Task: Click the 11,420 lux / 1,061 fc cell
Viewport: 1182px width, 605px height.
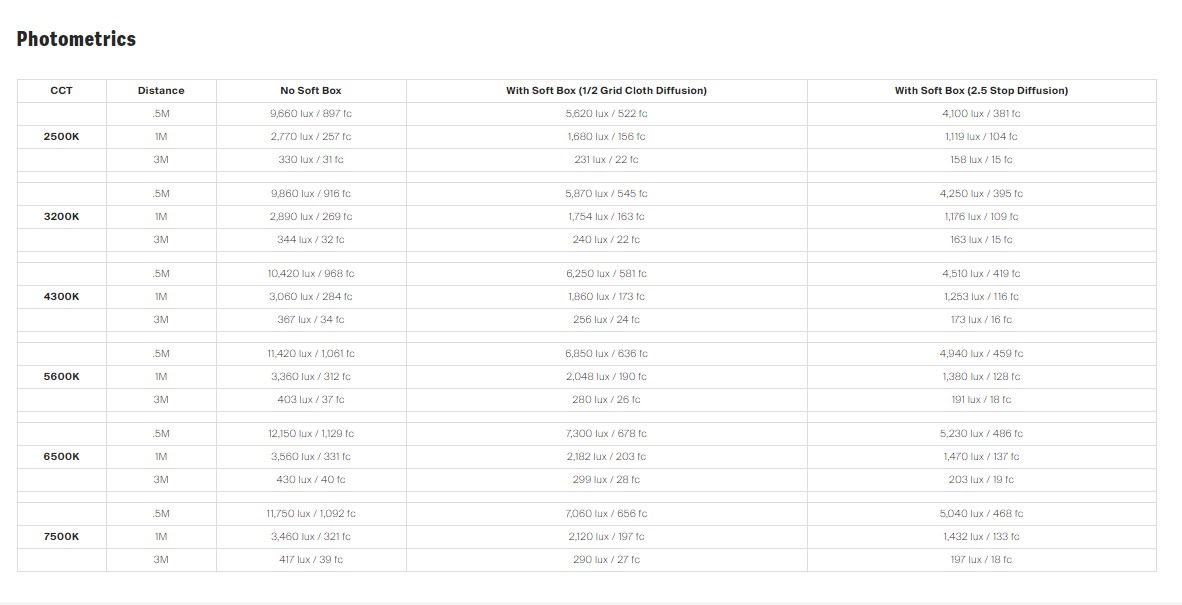Action: (311, 354)
